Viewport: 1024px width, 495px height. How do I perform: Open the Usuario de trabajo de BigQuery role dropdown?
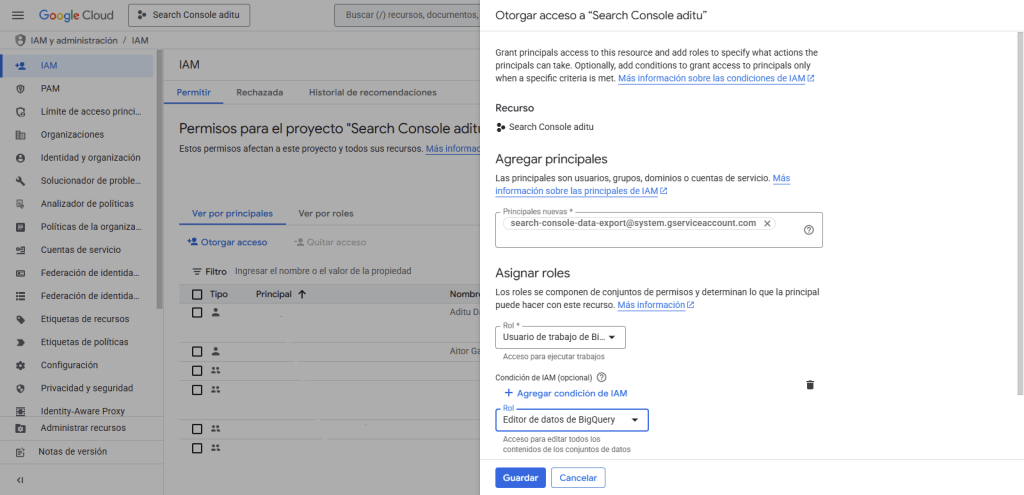[x=560, y=338]
